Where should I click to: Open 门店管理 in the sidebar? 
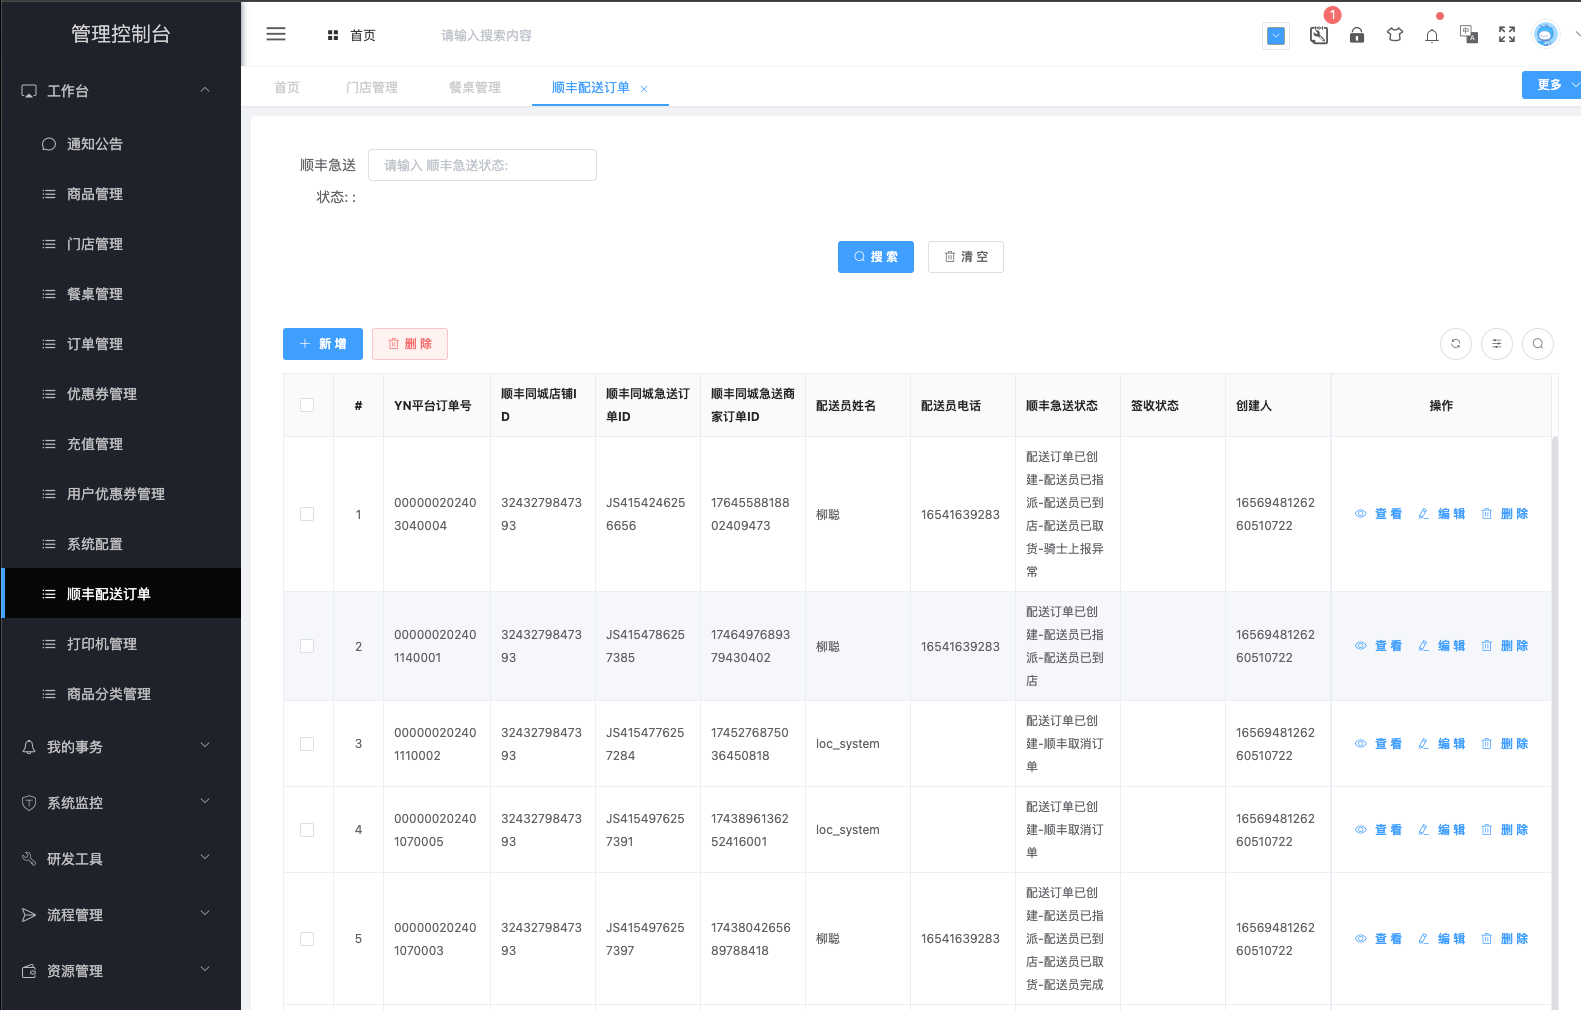tap(121, 244)
